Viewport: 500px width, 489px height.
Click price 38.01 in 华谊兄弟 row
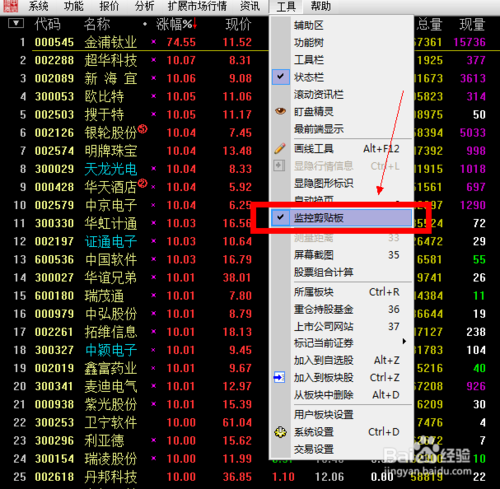pos(237,278)
